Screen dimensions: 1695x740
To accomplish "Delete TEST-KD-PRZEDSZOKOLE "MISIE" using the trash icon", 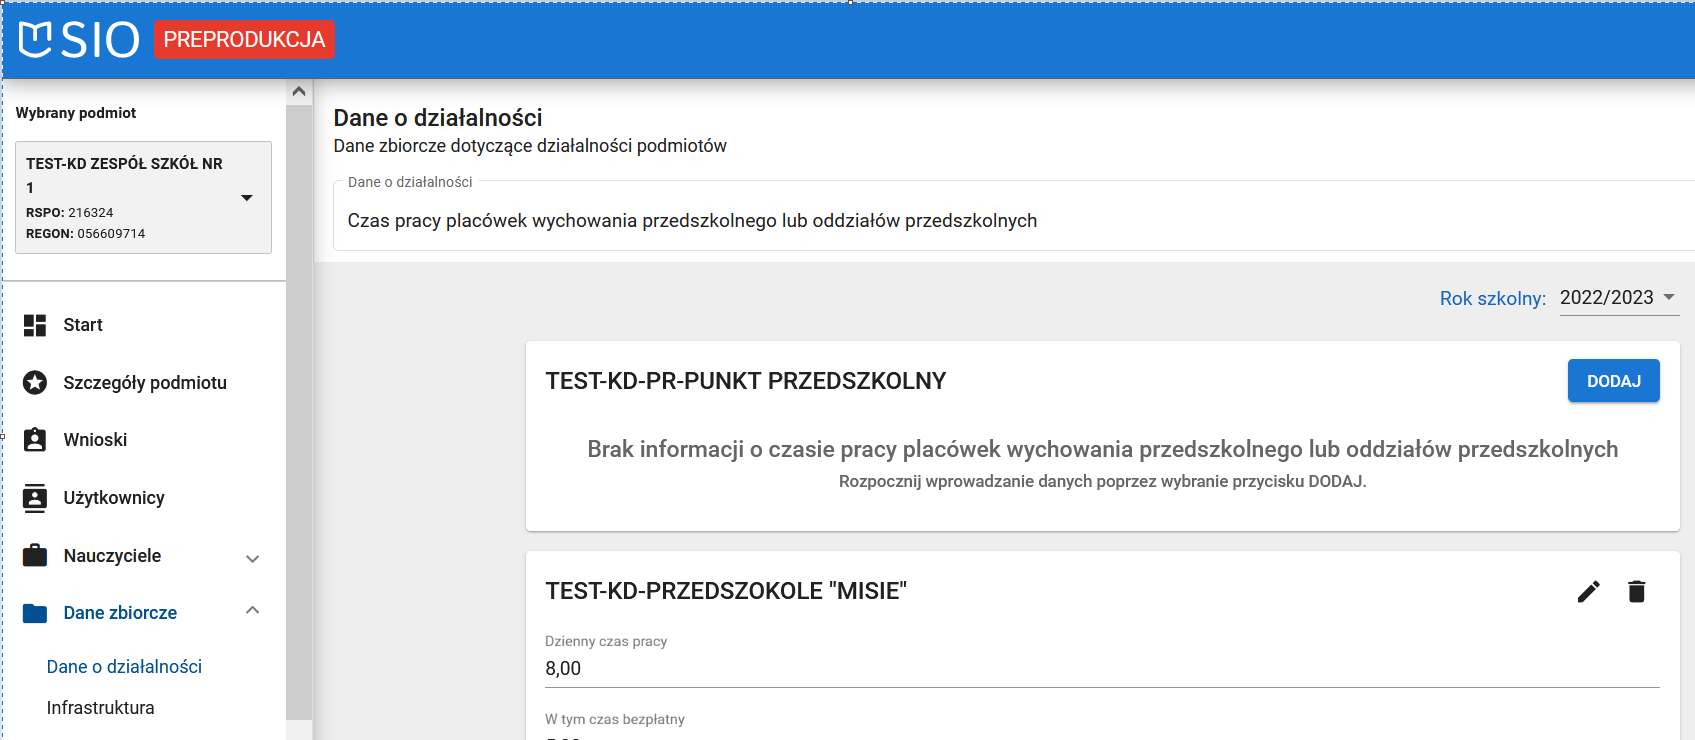I will (x=1637, y=591).
